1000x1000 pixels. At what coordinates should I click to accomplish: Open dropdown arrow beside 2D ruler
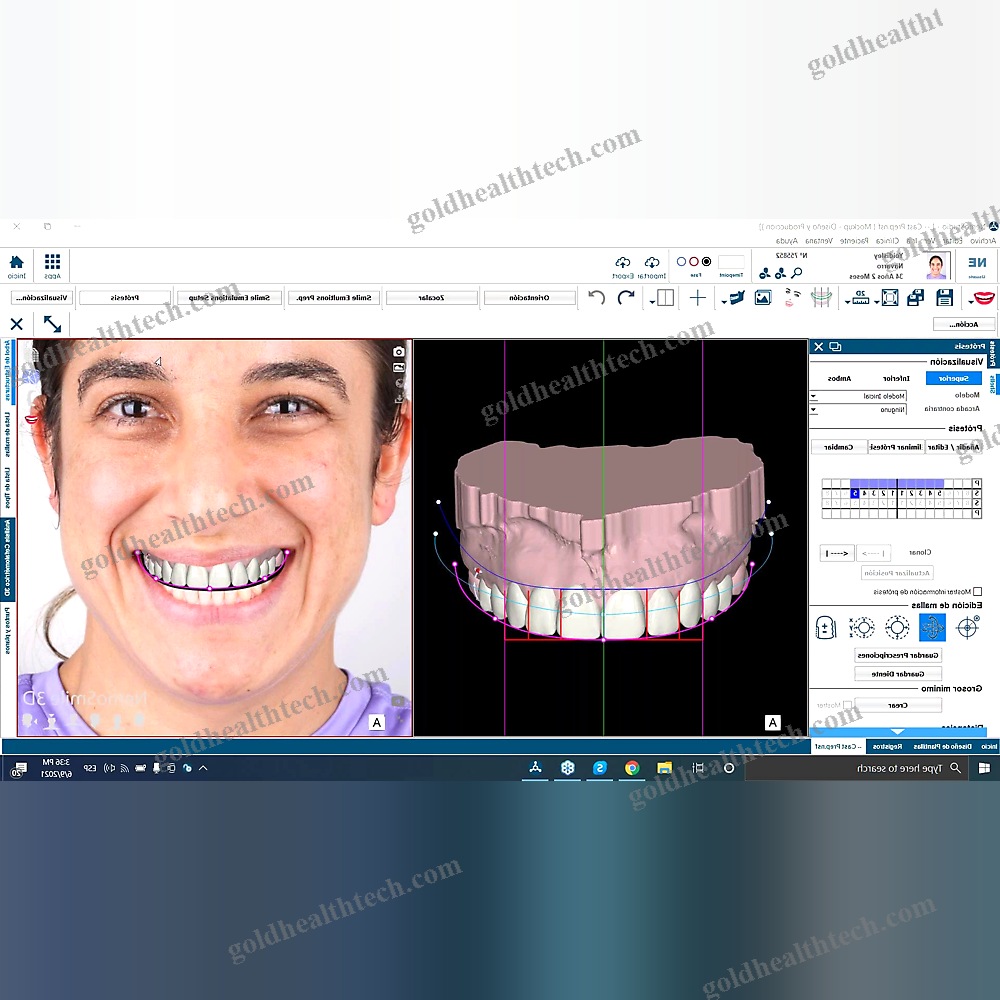tap(848, 302)
